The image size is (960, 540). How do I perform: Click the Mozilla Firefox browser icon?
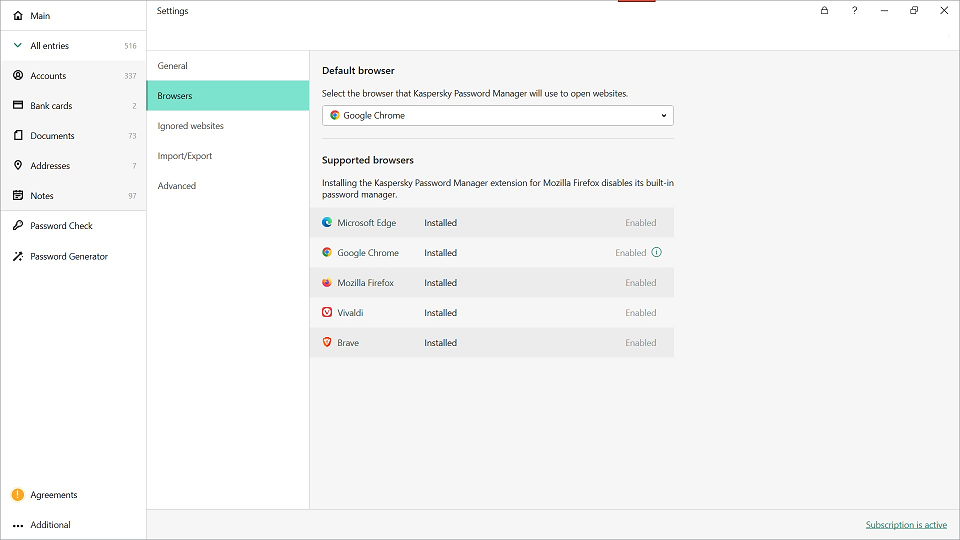[x=327, y=282]
